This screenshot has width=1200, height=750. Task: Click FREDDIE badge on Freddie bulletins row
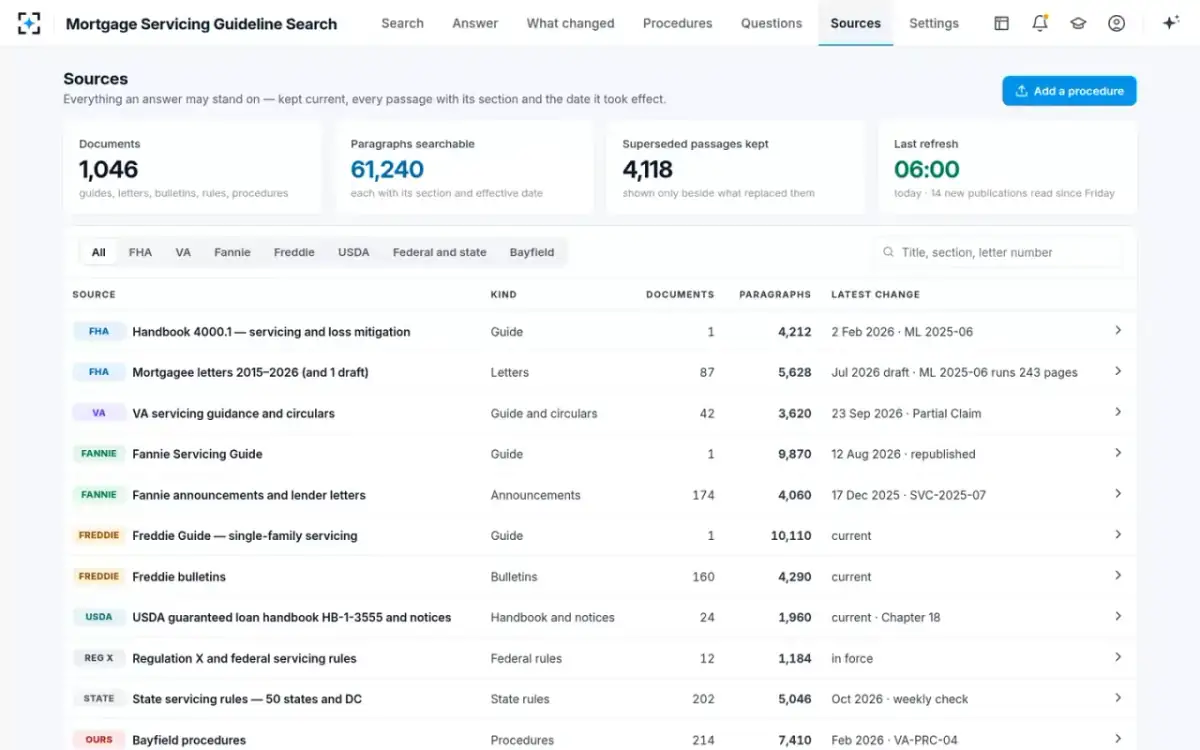coord(99,576)
